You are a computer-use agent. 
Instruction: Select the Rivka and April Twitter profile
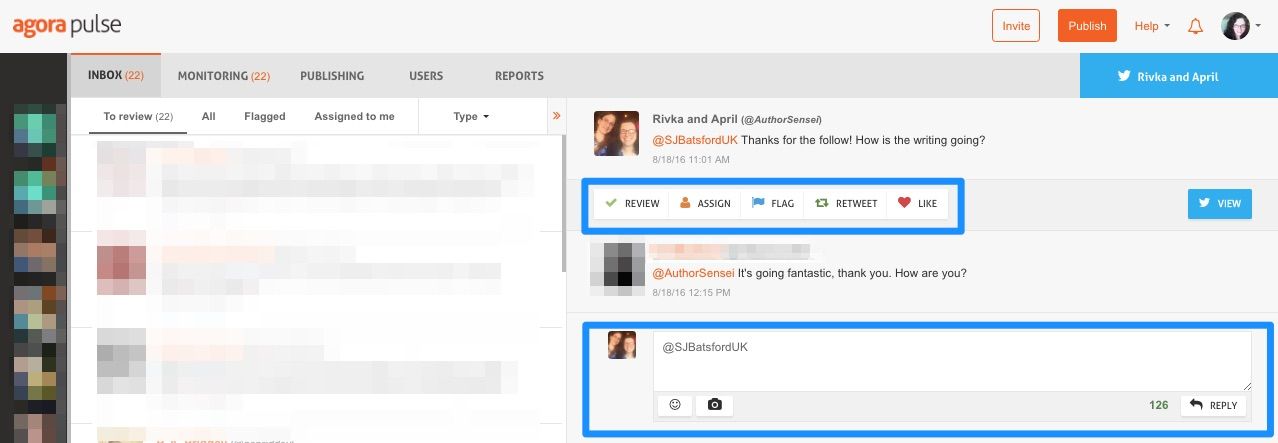coord(1179,76)
